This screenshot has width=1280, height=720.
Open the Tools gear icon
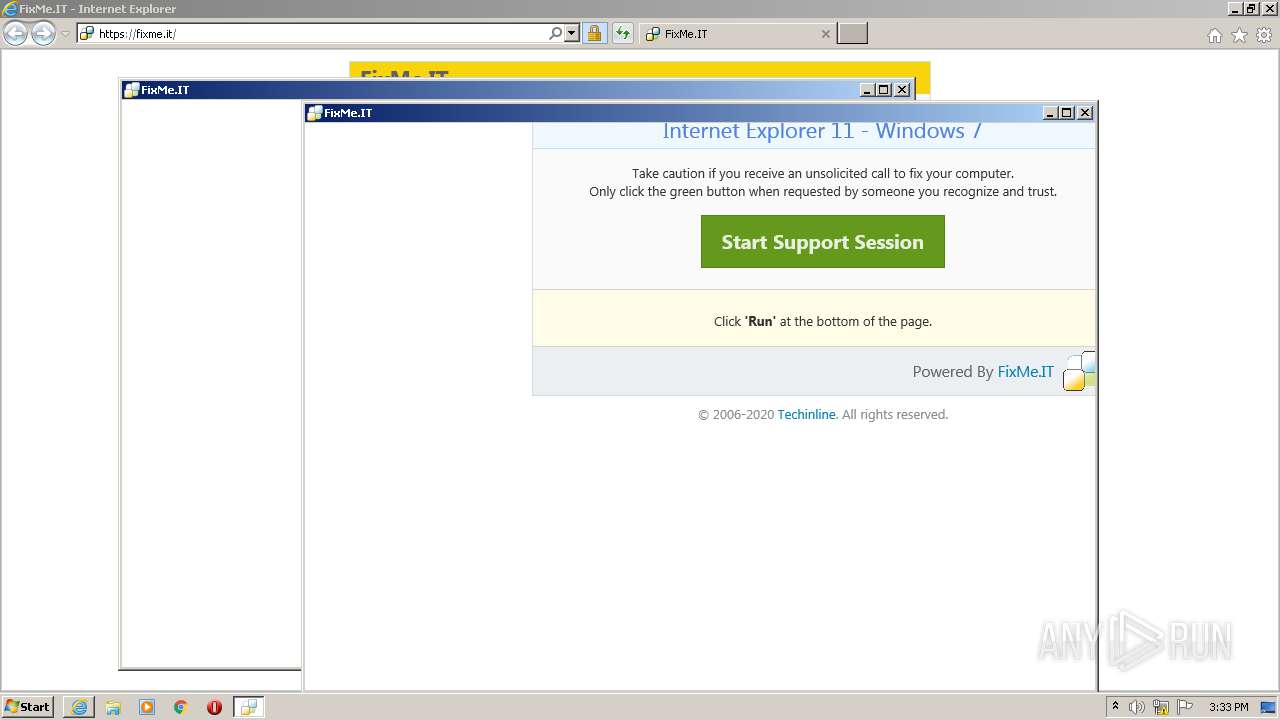(x=1264, y=35)
